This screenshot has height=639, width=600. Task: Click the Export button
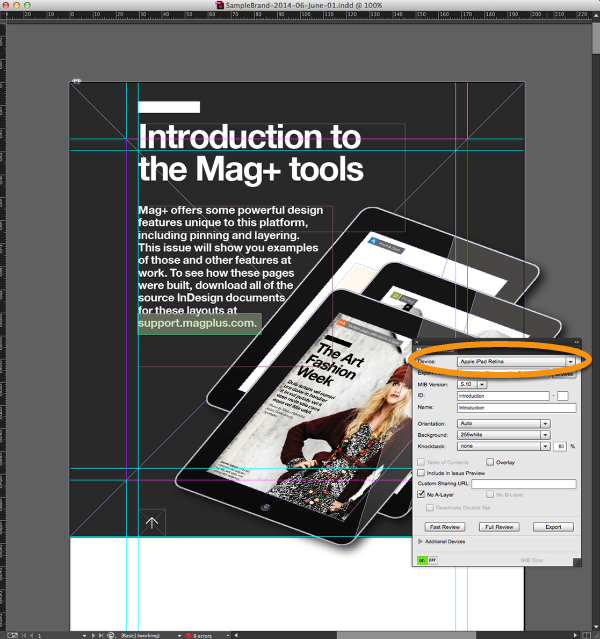coord(553,527)
